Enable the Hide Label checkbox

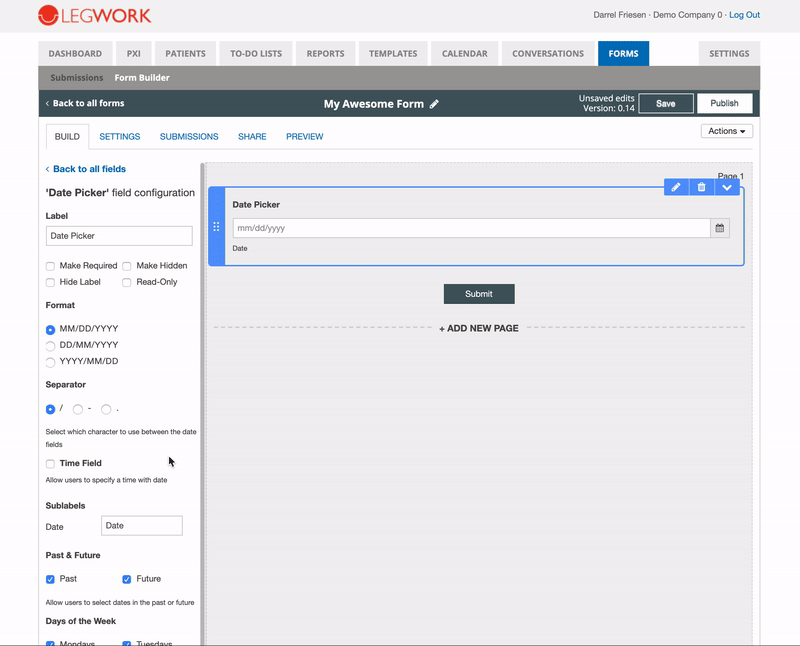(x=50, y=282)
